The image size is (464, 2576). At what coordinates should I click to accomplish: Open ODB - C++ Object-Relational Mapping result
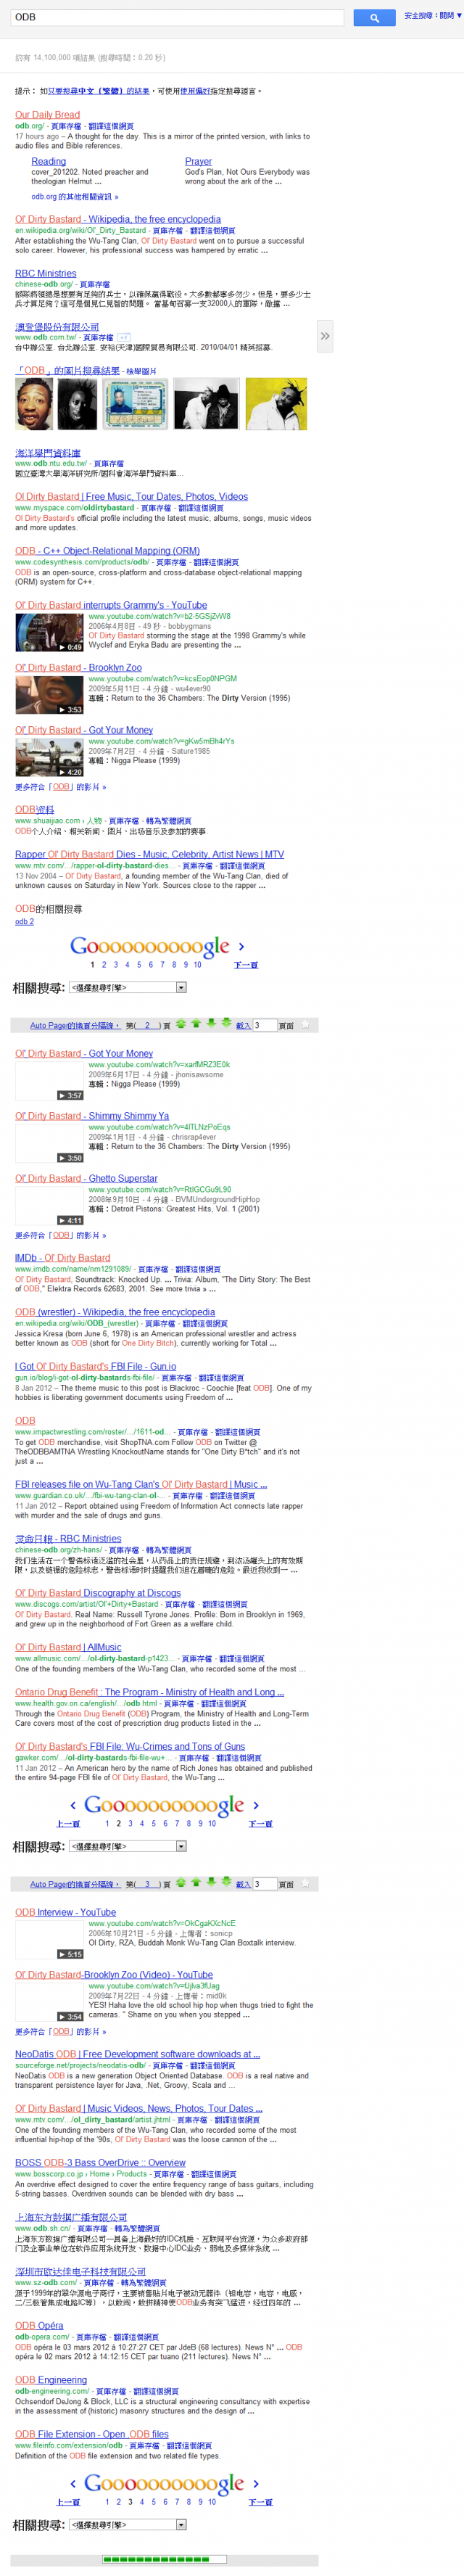(x=107, y=550)
